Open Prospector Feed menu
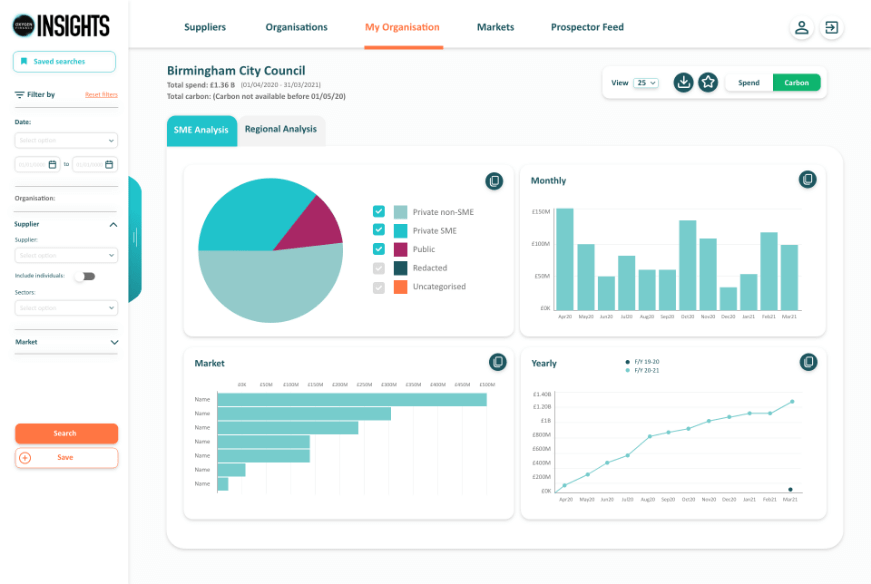This screenshot has width=871, height=584. (x=587, y=27)
